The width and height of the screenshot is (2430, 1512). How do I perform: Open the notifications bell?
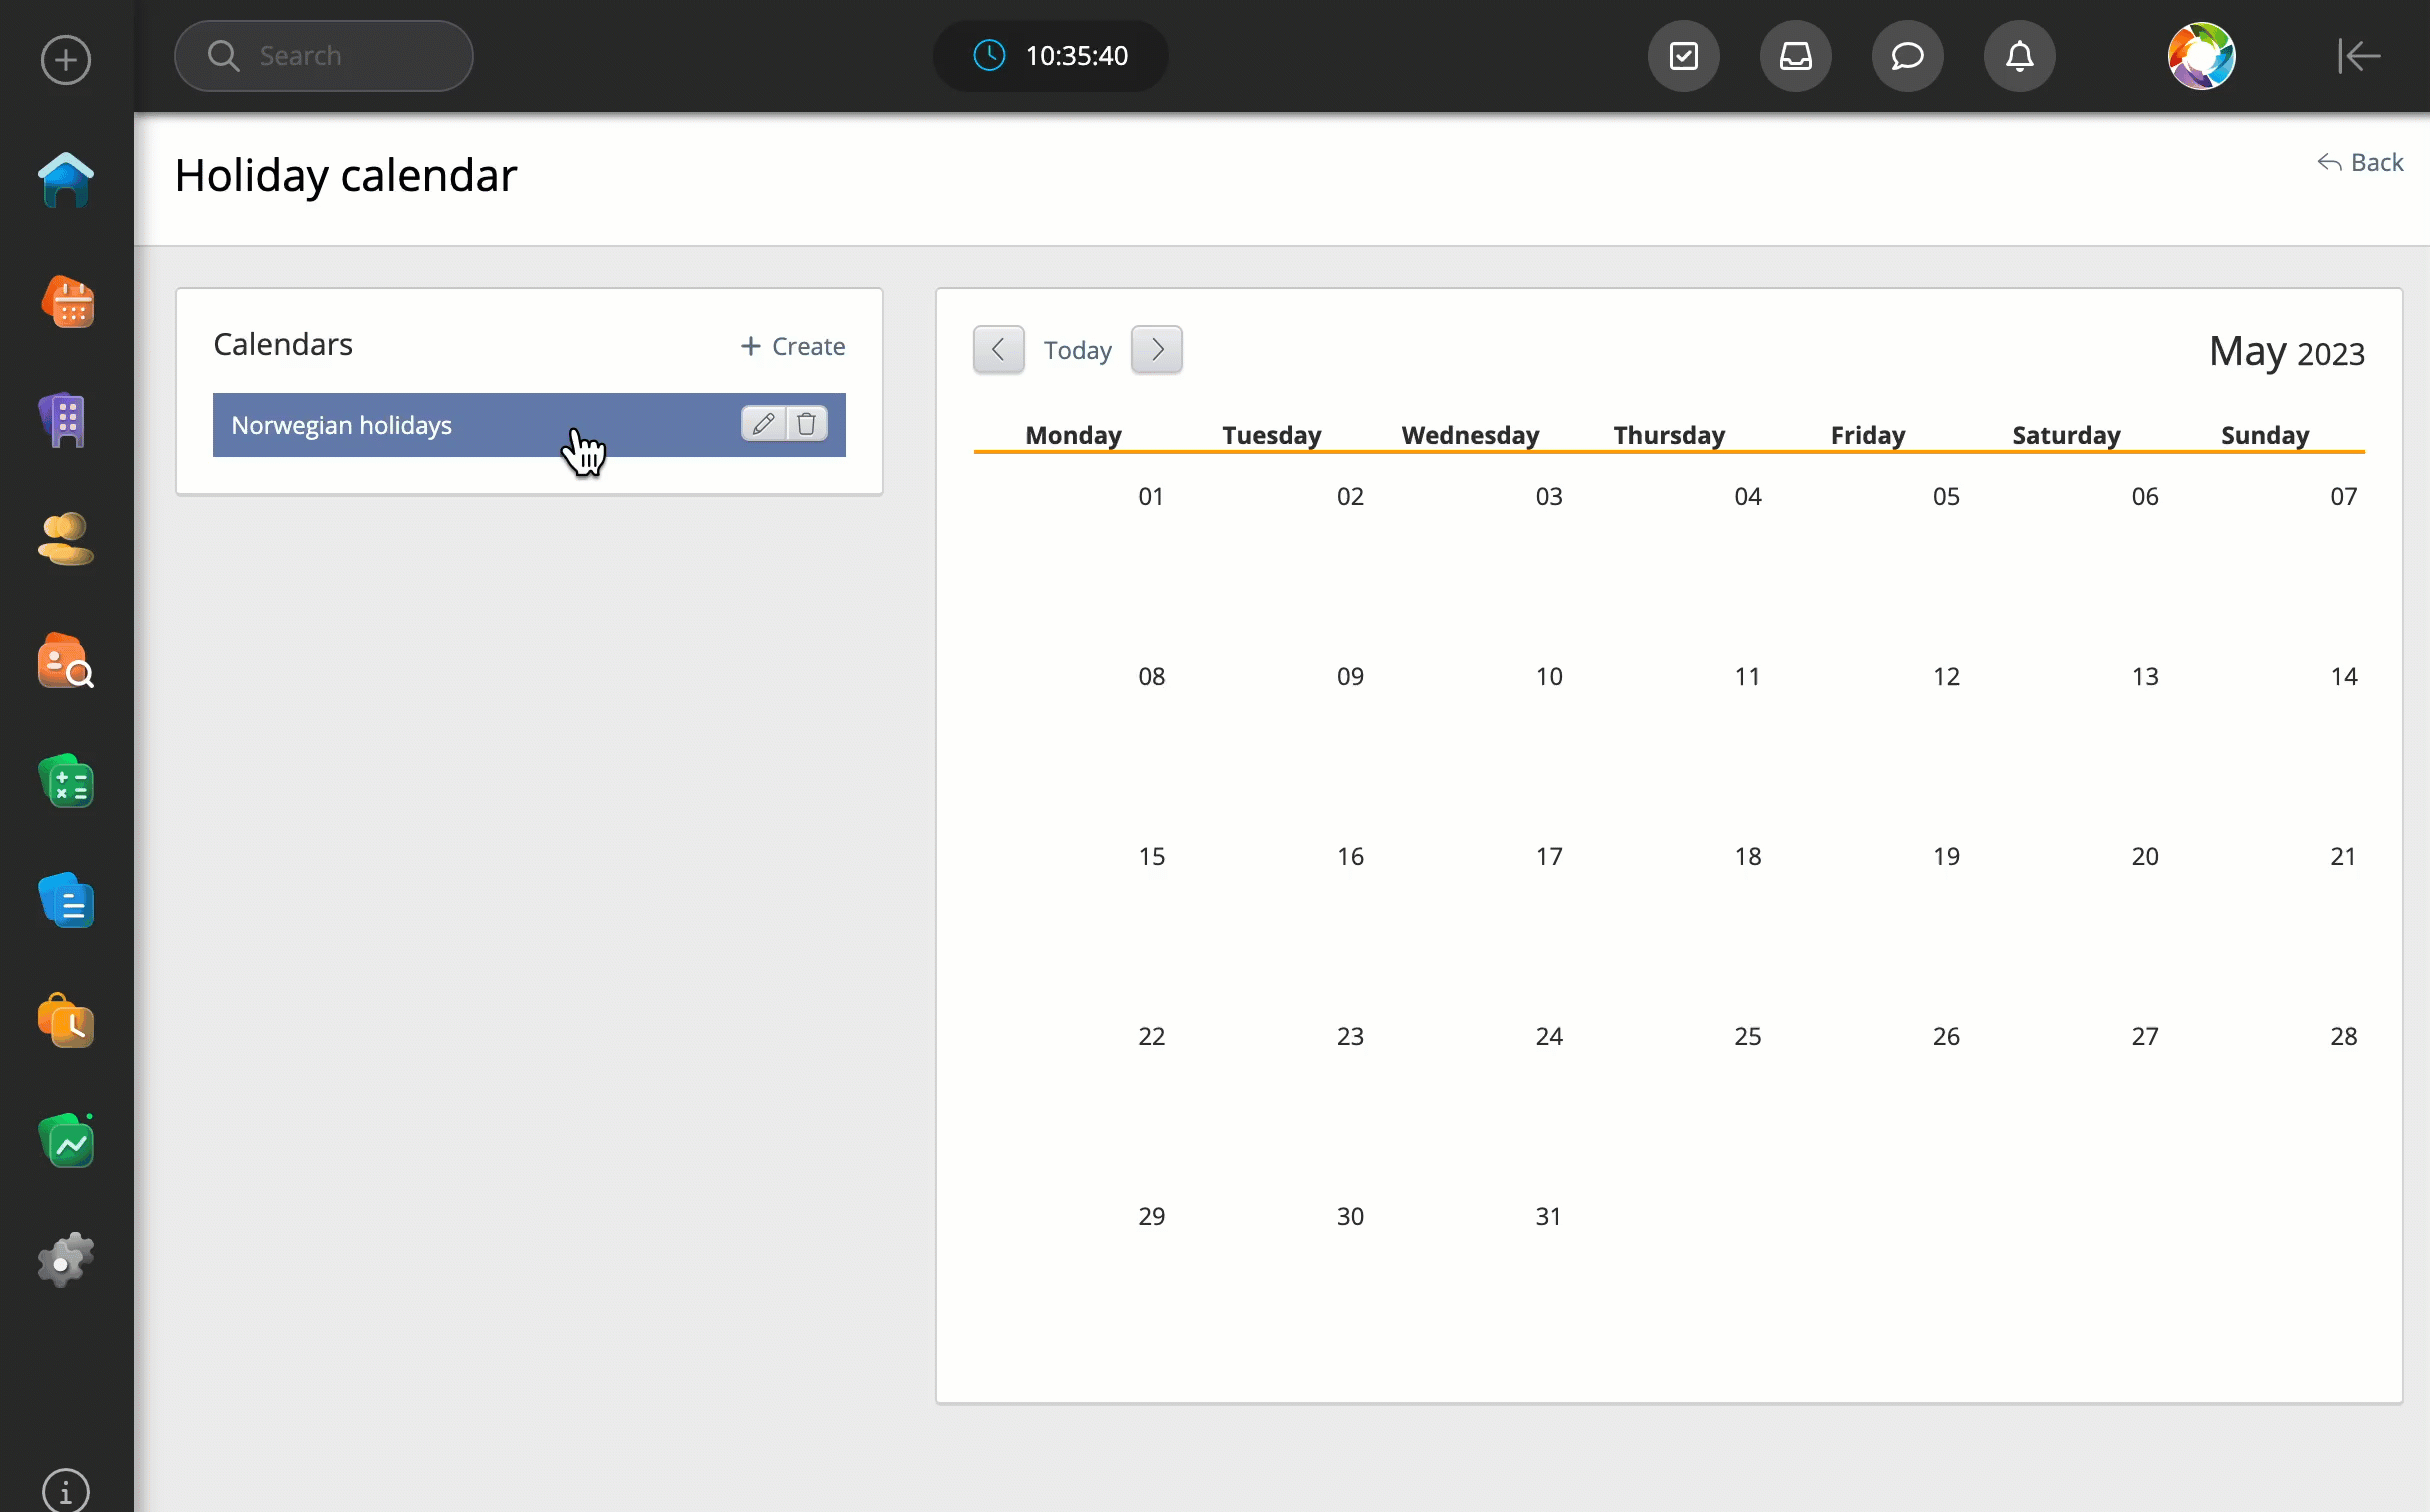tap(2019, 56)
